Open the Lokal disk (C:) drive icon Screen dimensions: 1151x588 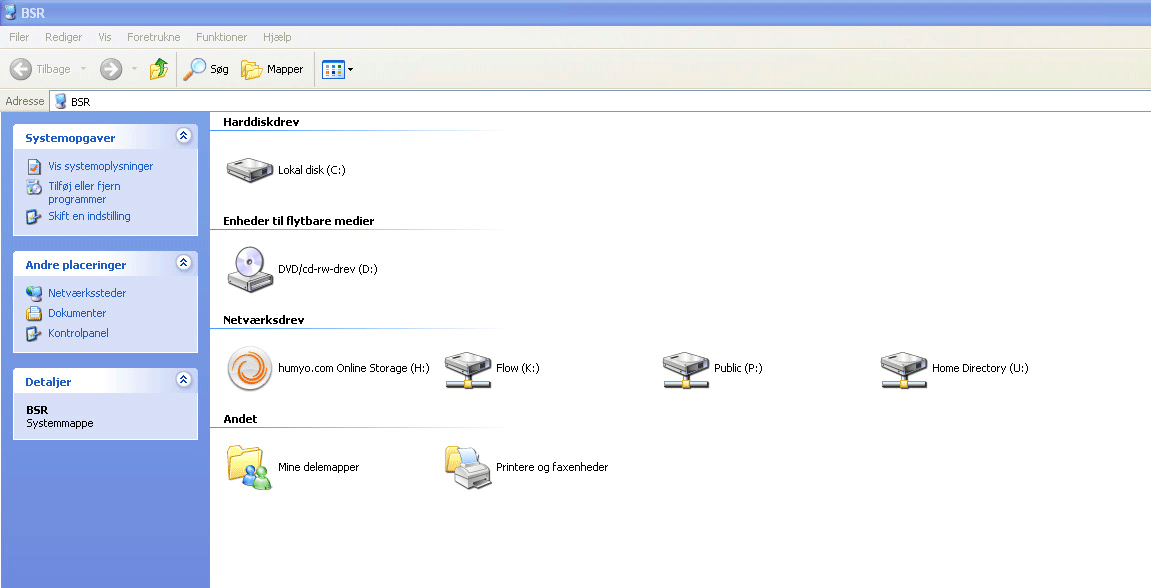[x=249, y=170]
